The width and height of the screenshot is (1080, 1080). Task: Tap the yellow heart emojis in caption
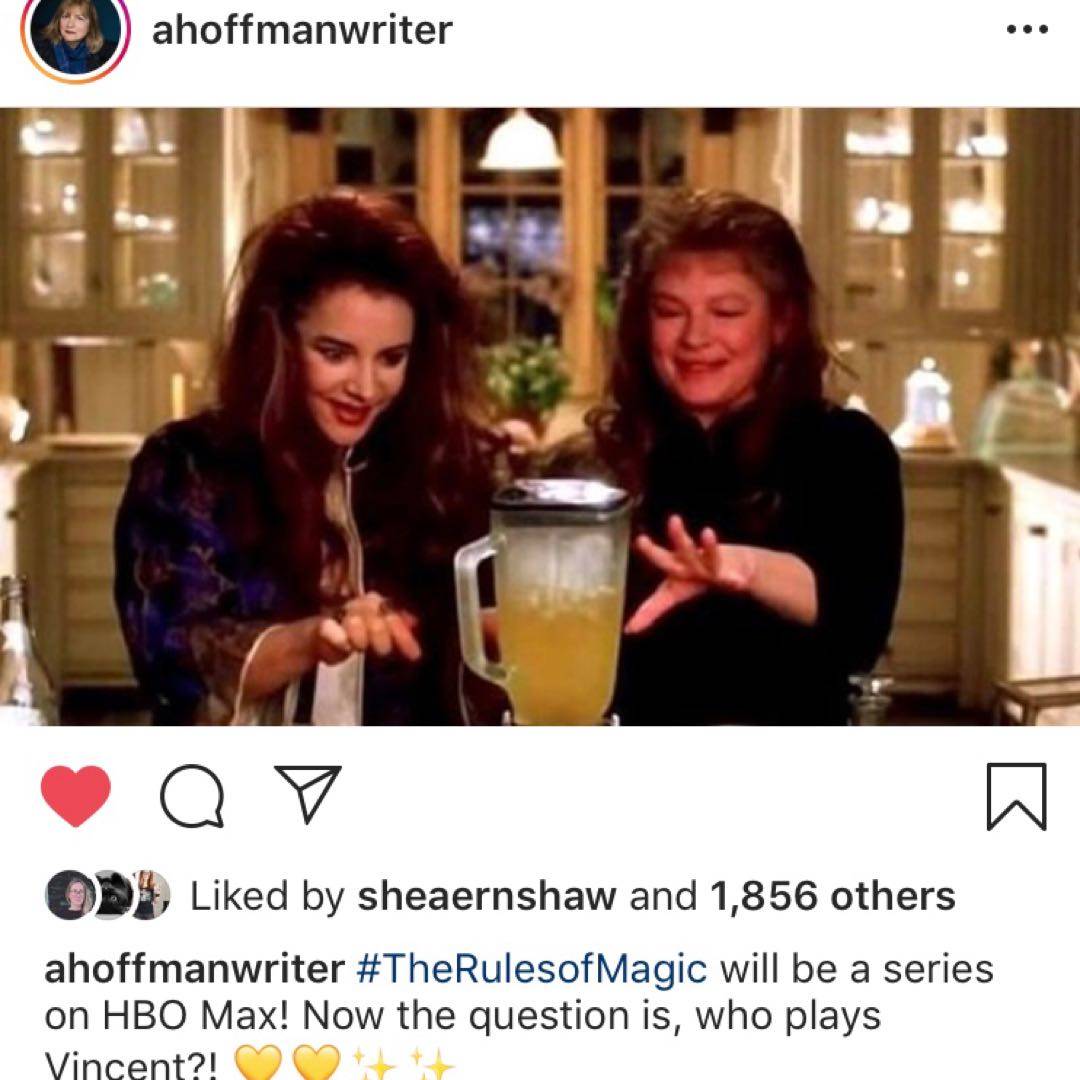pos(288,1061)
